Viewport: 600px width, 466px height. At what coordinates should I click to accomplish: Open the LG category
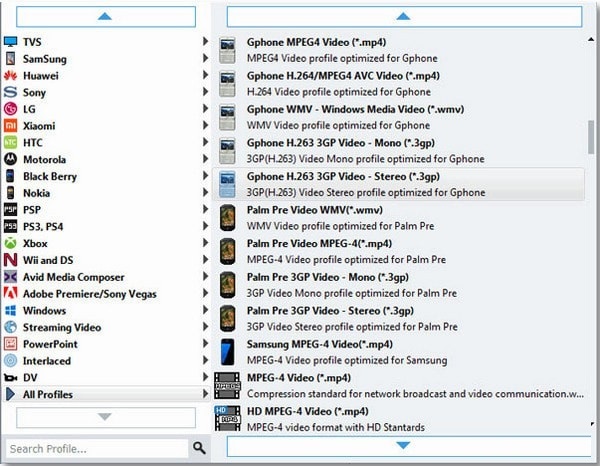click(x=106, y=109)
